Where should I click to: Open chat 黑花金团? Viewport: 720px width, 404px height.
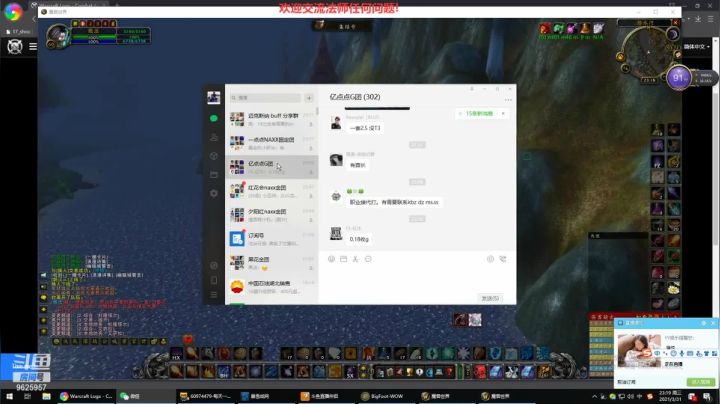click(x=271, y=263)
